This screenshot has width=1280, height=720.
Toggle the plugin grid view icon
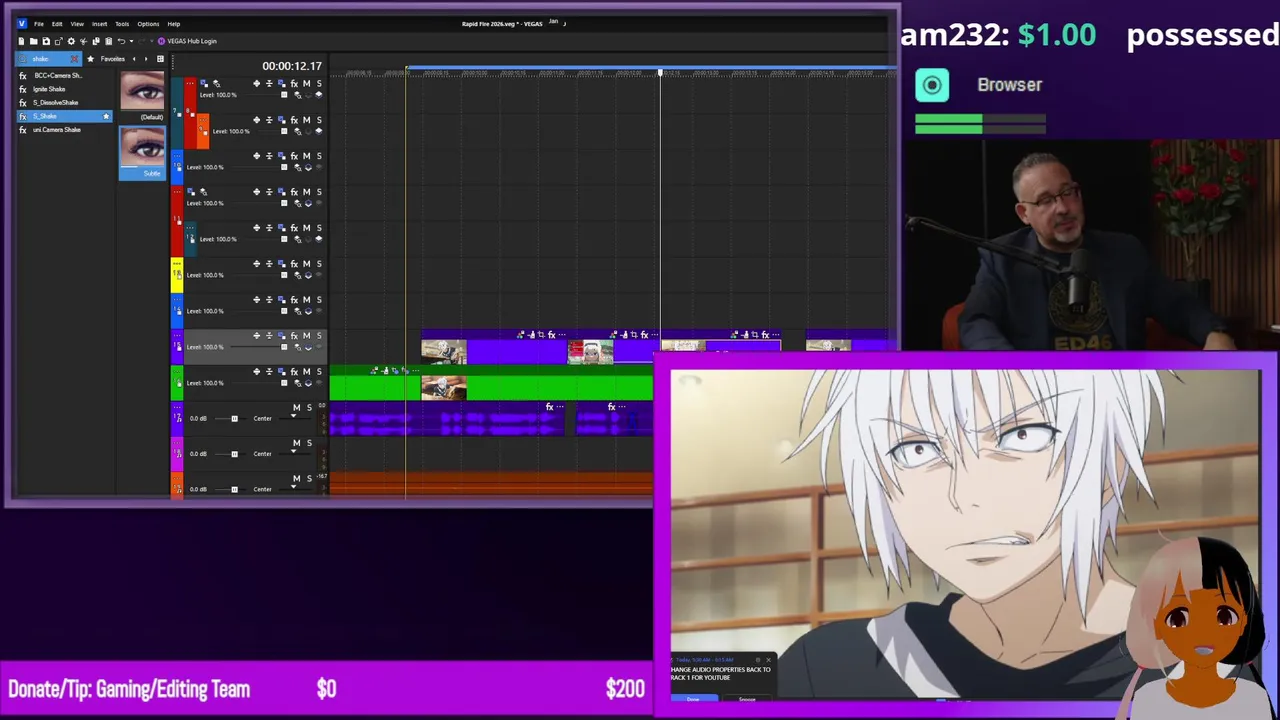click(x=160, y=59)
